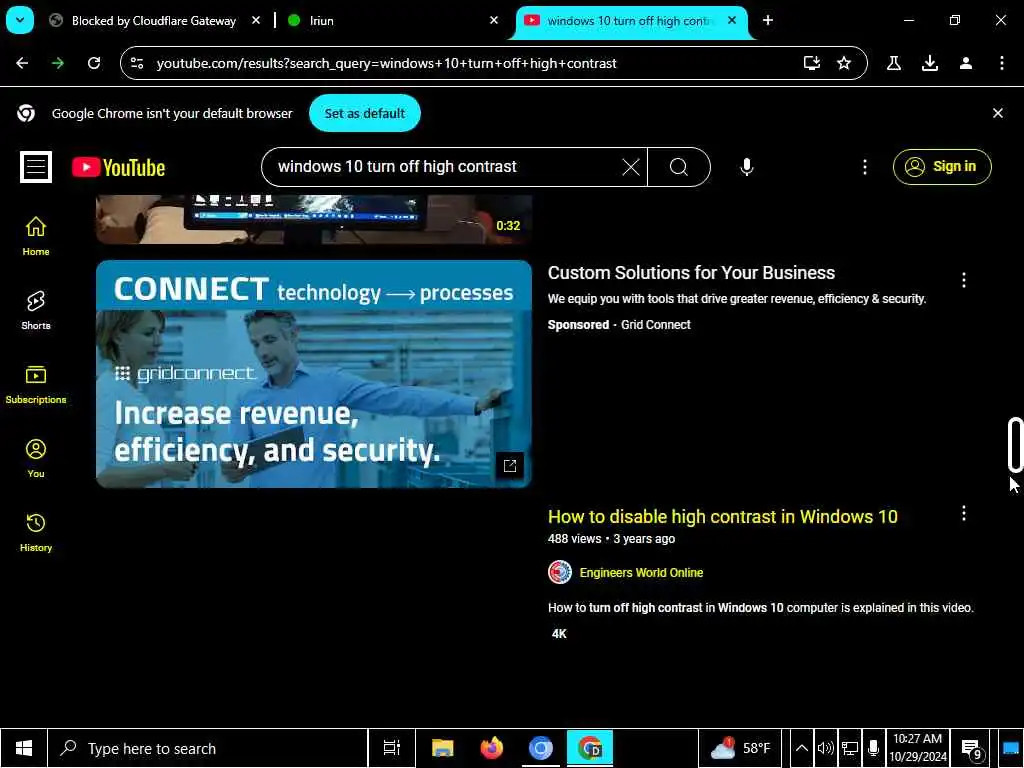Image resolution: width=1024 pixels, height=768 pixels.
Task: Click the 488 views text
Action: click(574, 539)
